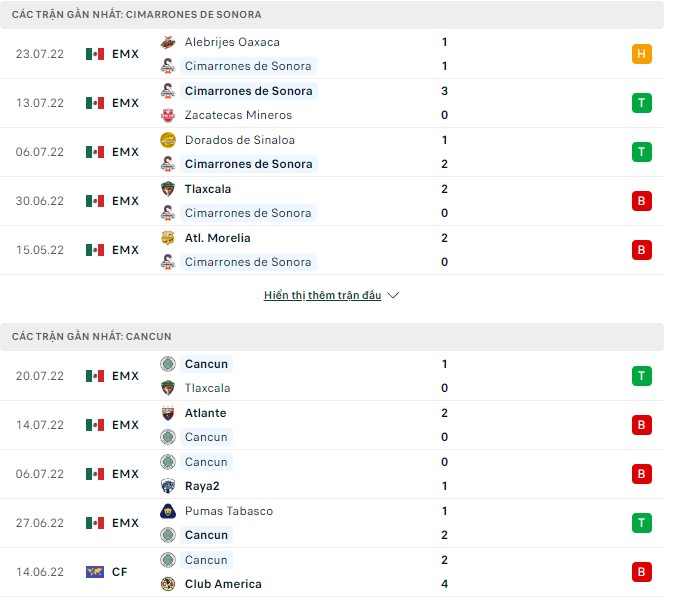The height and width of the screenshot is (597, 673).
Task: Click the green T badge for Zacatecas match
Action: (x=642, y=103)
